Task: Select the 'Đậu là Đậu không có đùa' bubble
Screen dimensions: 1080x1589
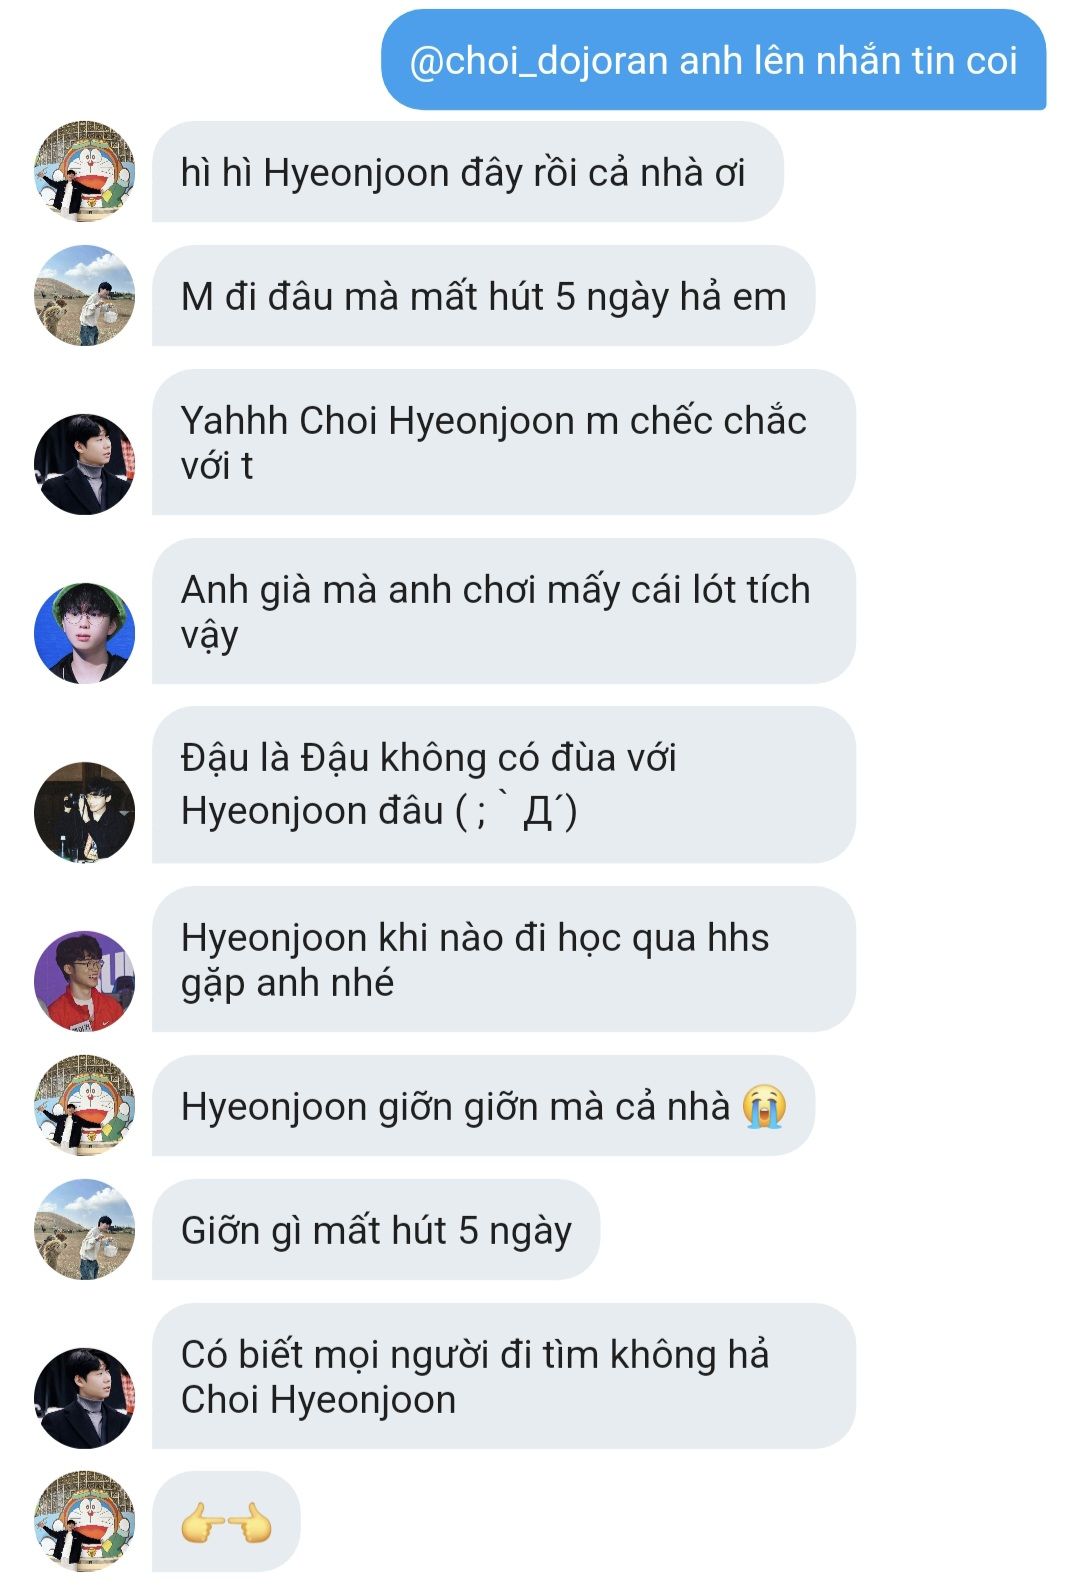Action: click(x=504, y=785)
